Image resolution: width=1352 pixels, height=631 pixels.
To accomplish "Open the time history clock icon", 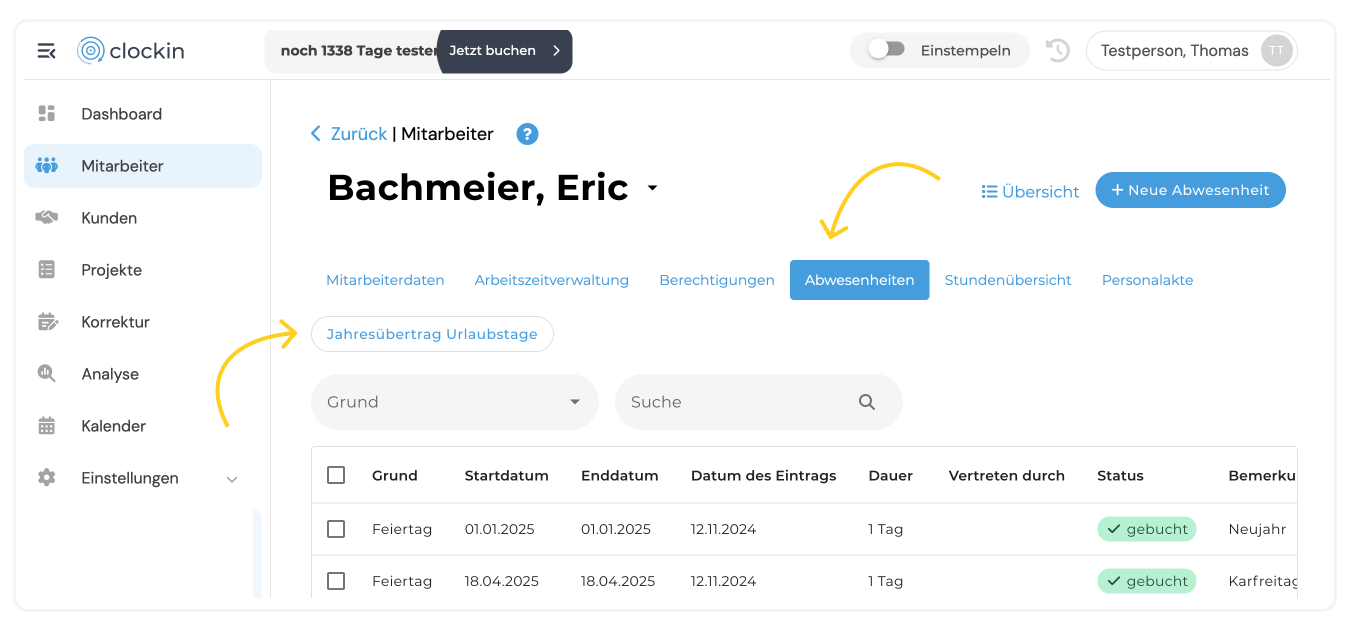I will click(1057, 50).
